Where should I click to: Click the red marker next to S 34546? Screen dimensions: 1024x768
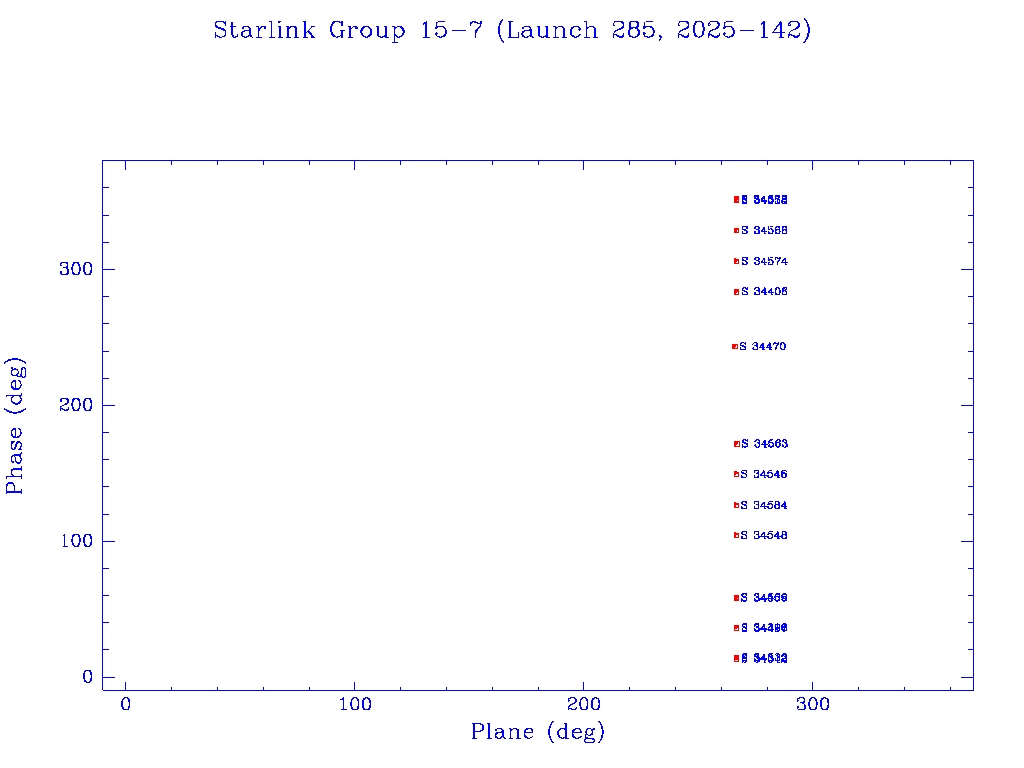pos(736,474)
